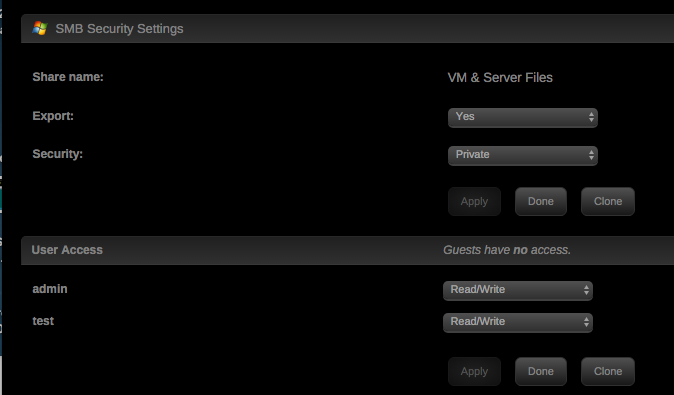Clone the user access settings
674x395 pixels.
pos(608,371)
